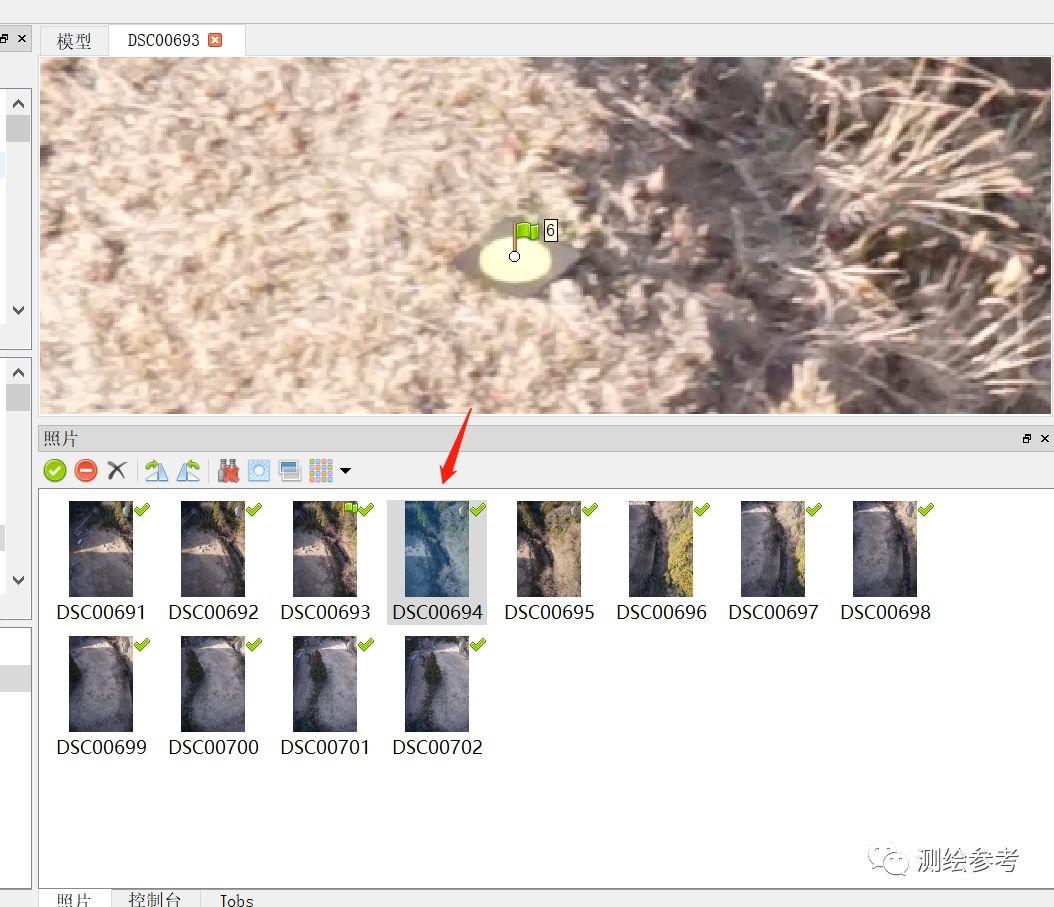Toggle the show depth maps icon
1054x907 pixels.
point(290,470)
